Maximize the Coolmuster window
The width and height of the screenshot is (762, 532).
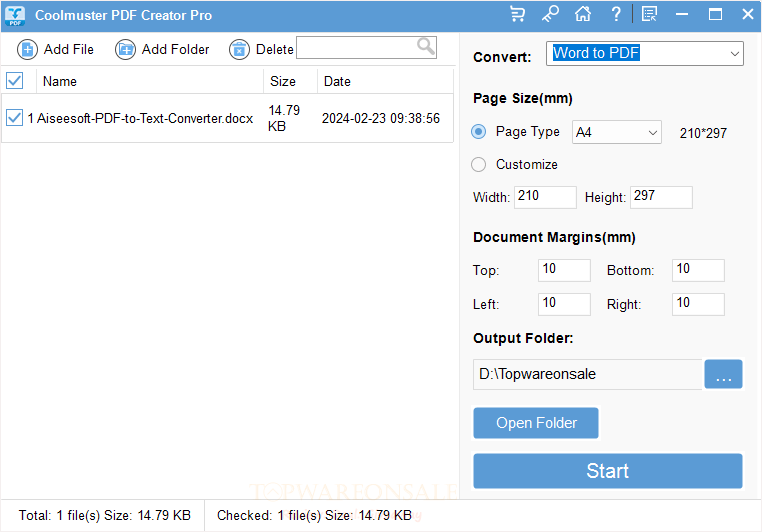click(715, 14)
